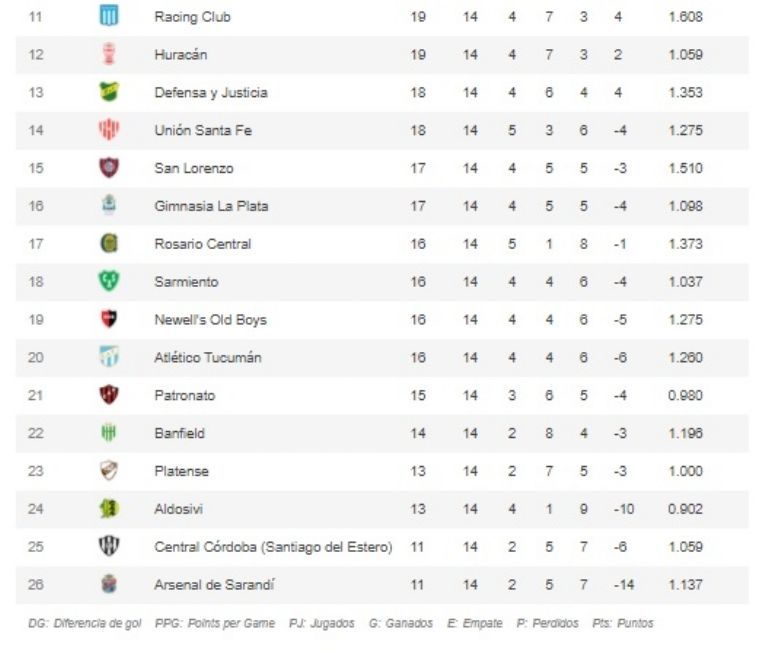Open the San Lorenzo crest icon
768x651 pixels.
(109, 168)
